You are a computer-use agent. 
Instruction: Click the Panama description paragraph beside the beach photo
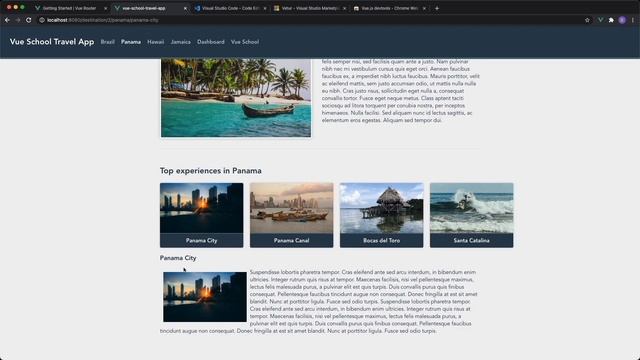(400, 91)
